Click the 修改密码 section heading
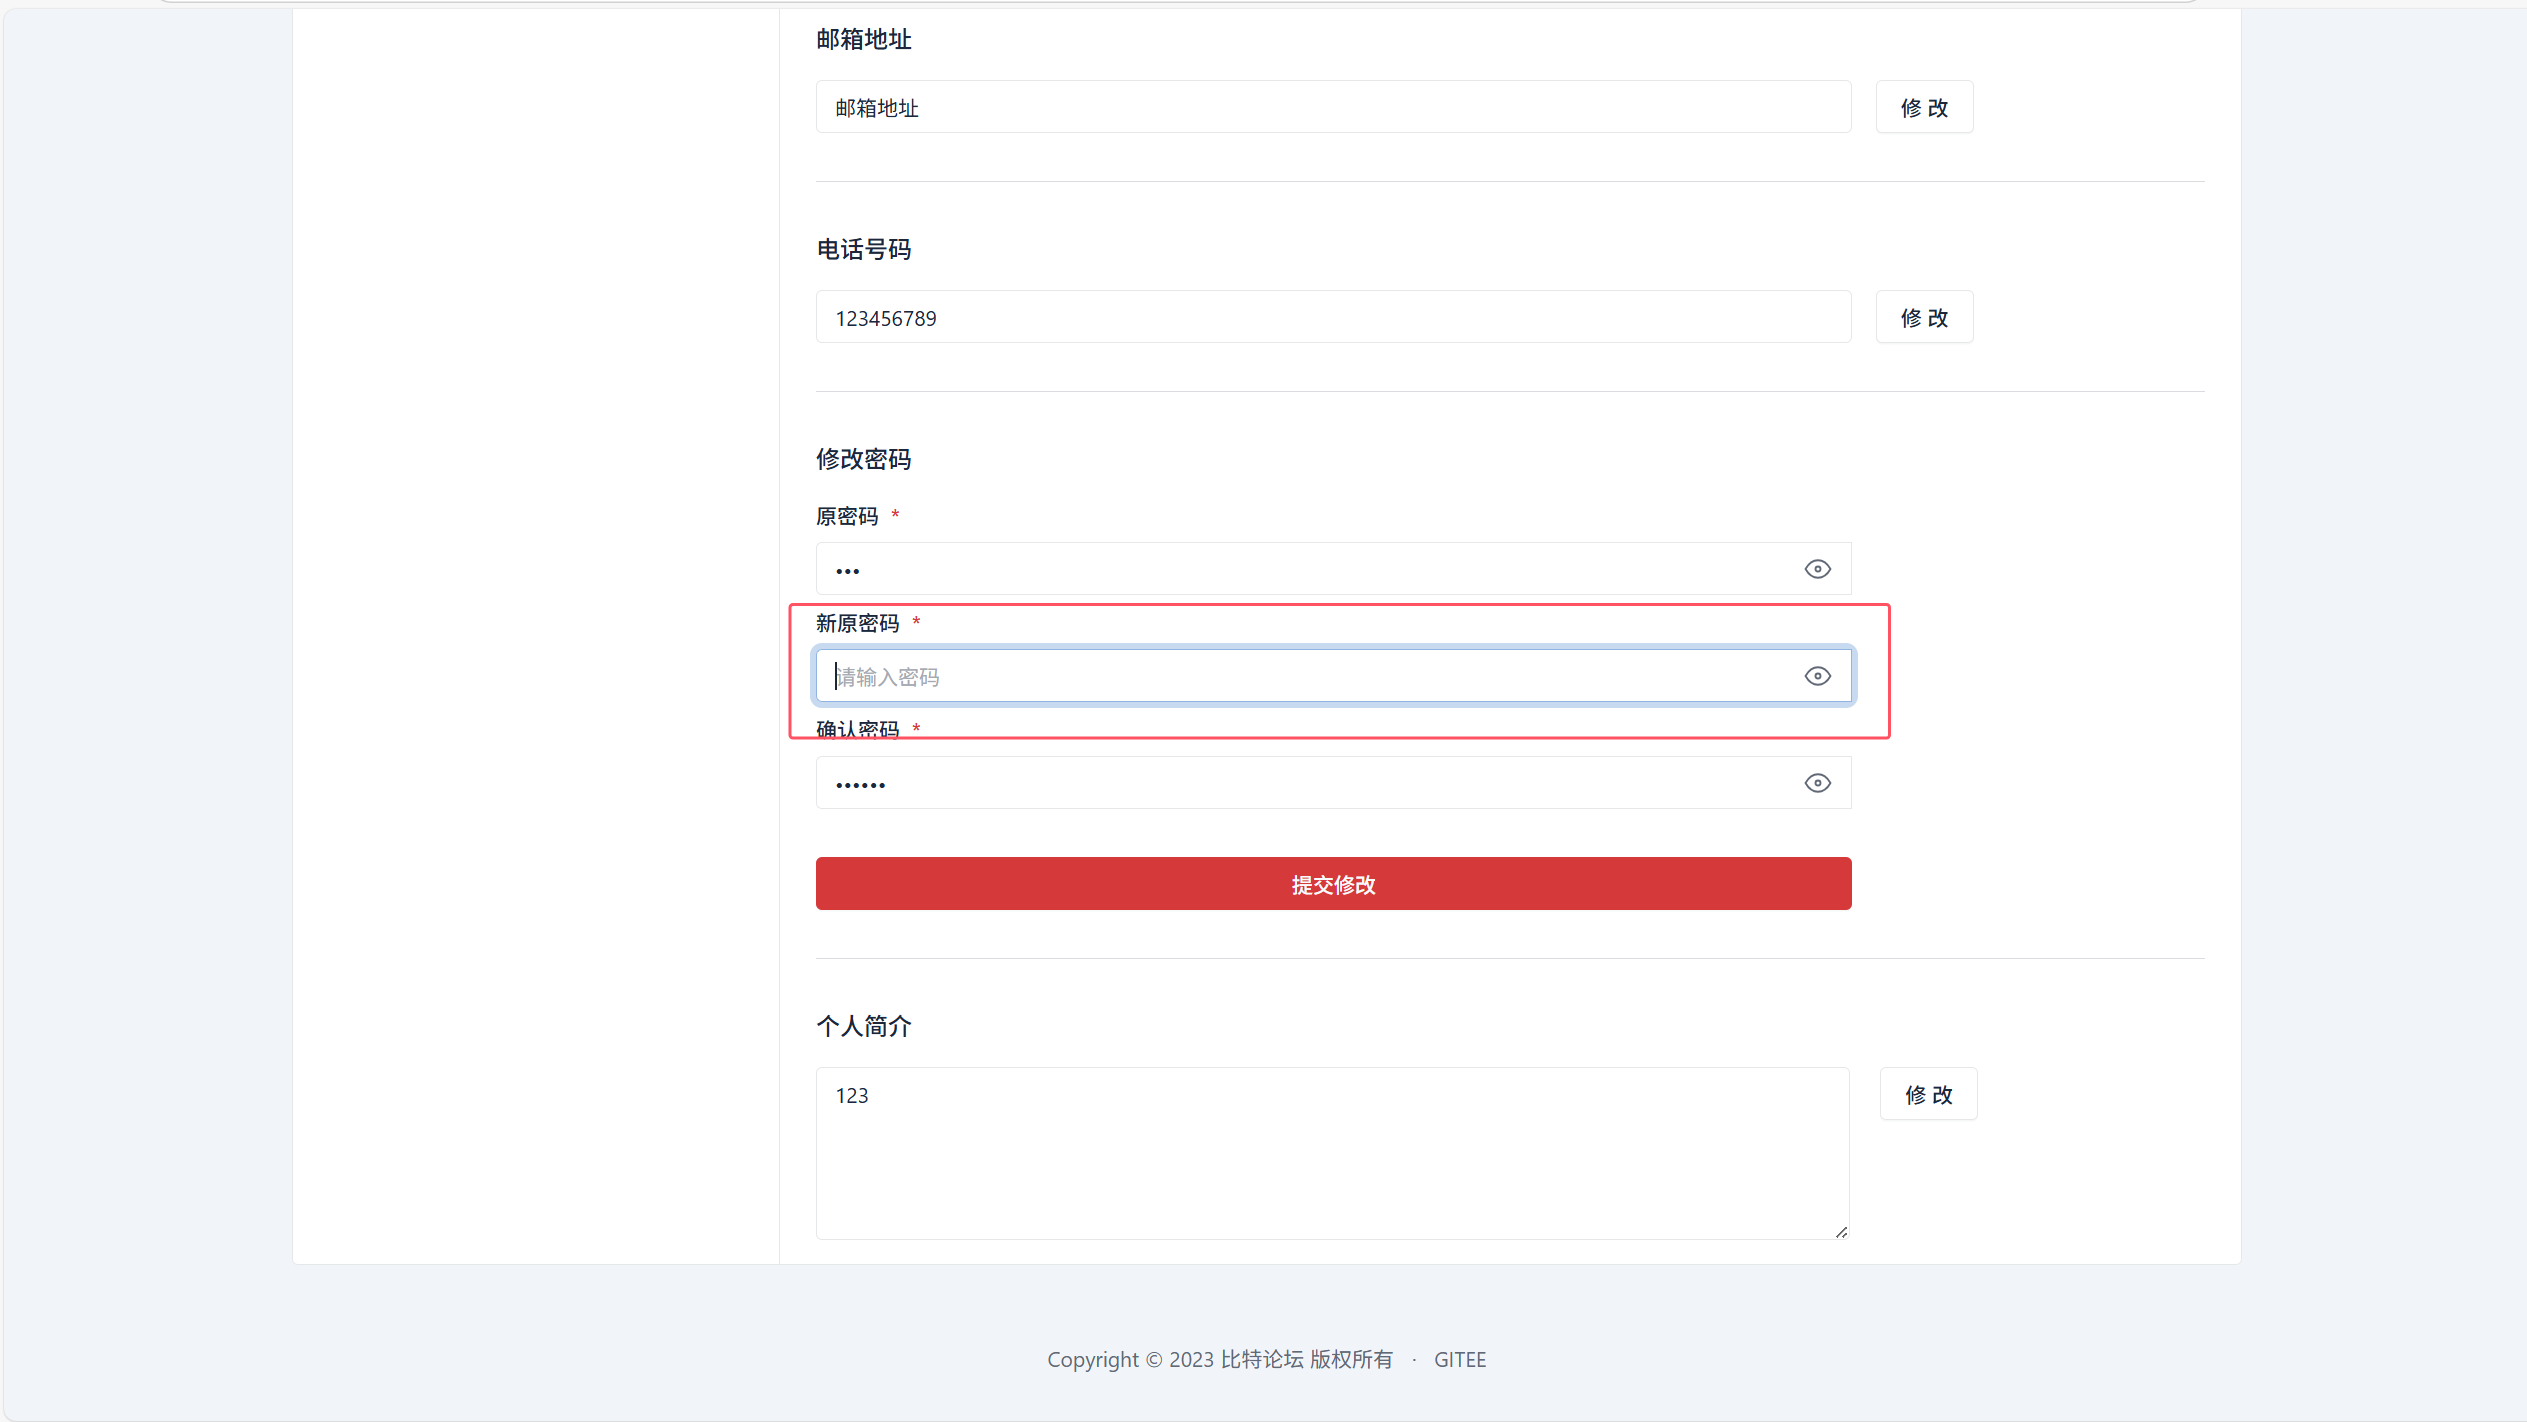The image size is (2527, 1422). pyautogui.click(x=863, y=459)
